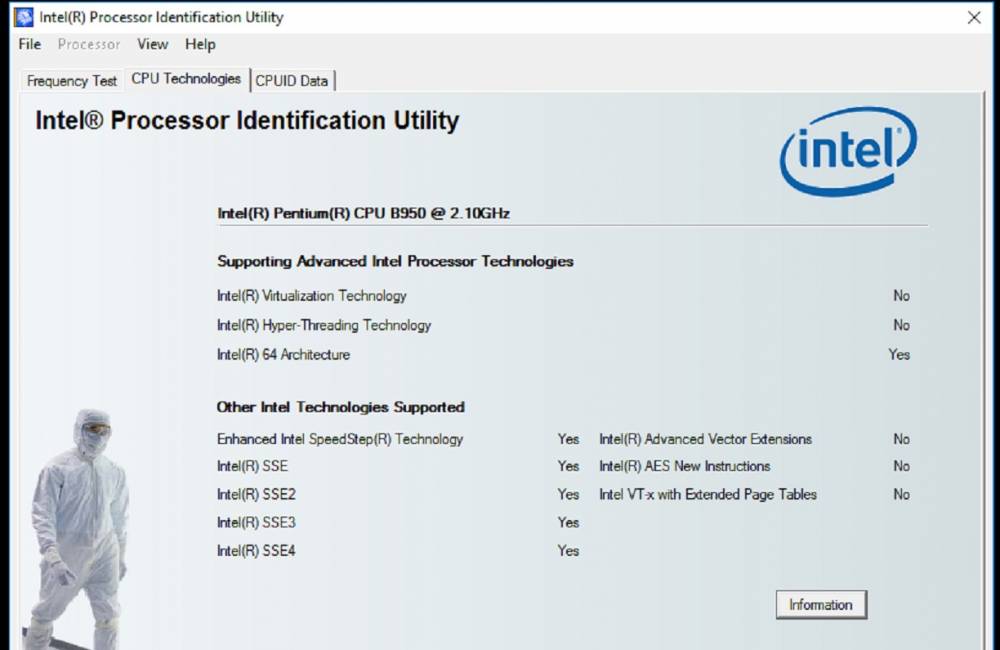Screen dimensions: 1000x650
Task: Close the Processor Identification Utility window
Action: (974, 18)
